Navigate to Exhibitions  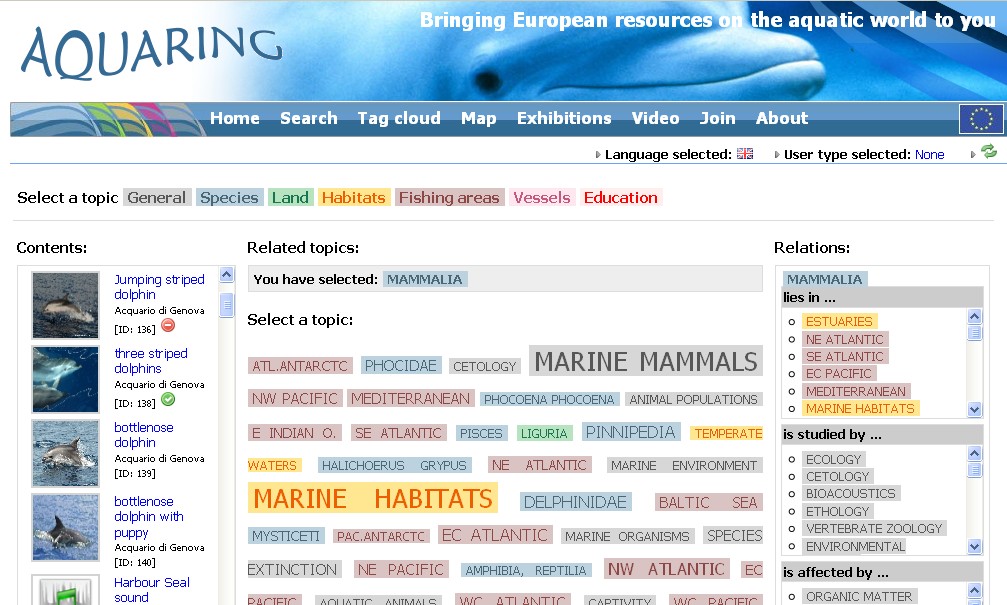coord(565,118)
